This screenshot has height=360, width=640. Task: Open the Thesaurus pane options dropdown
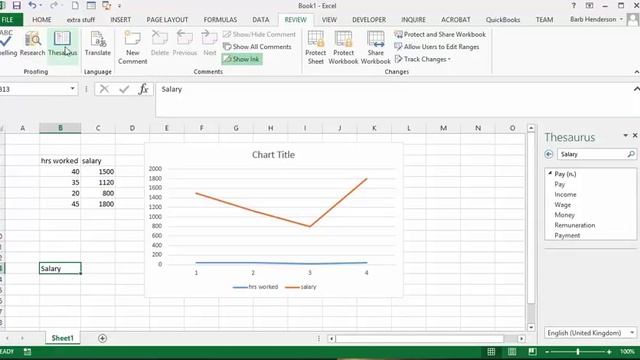point(625,135)
